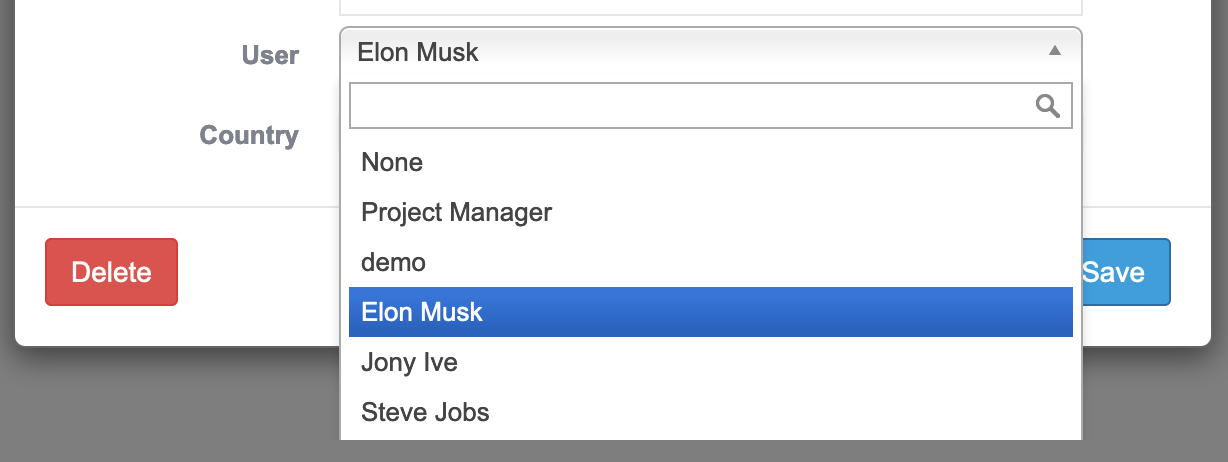Collapse the User dropdown with its arrow
The width and height of the screenshot is (1228, 462).
(1054, 50)
